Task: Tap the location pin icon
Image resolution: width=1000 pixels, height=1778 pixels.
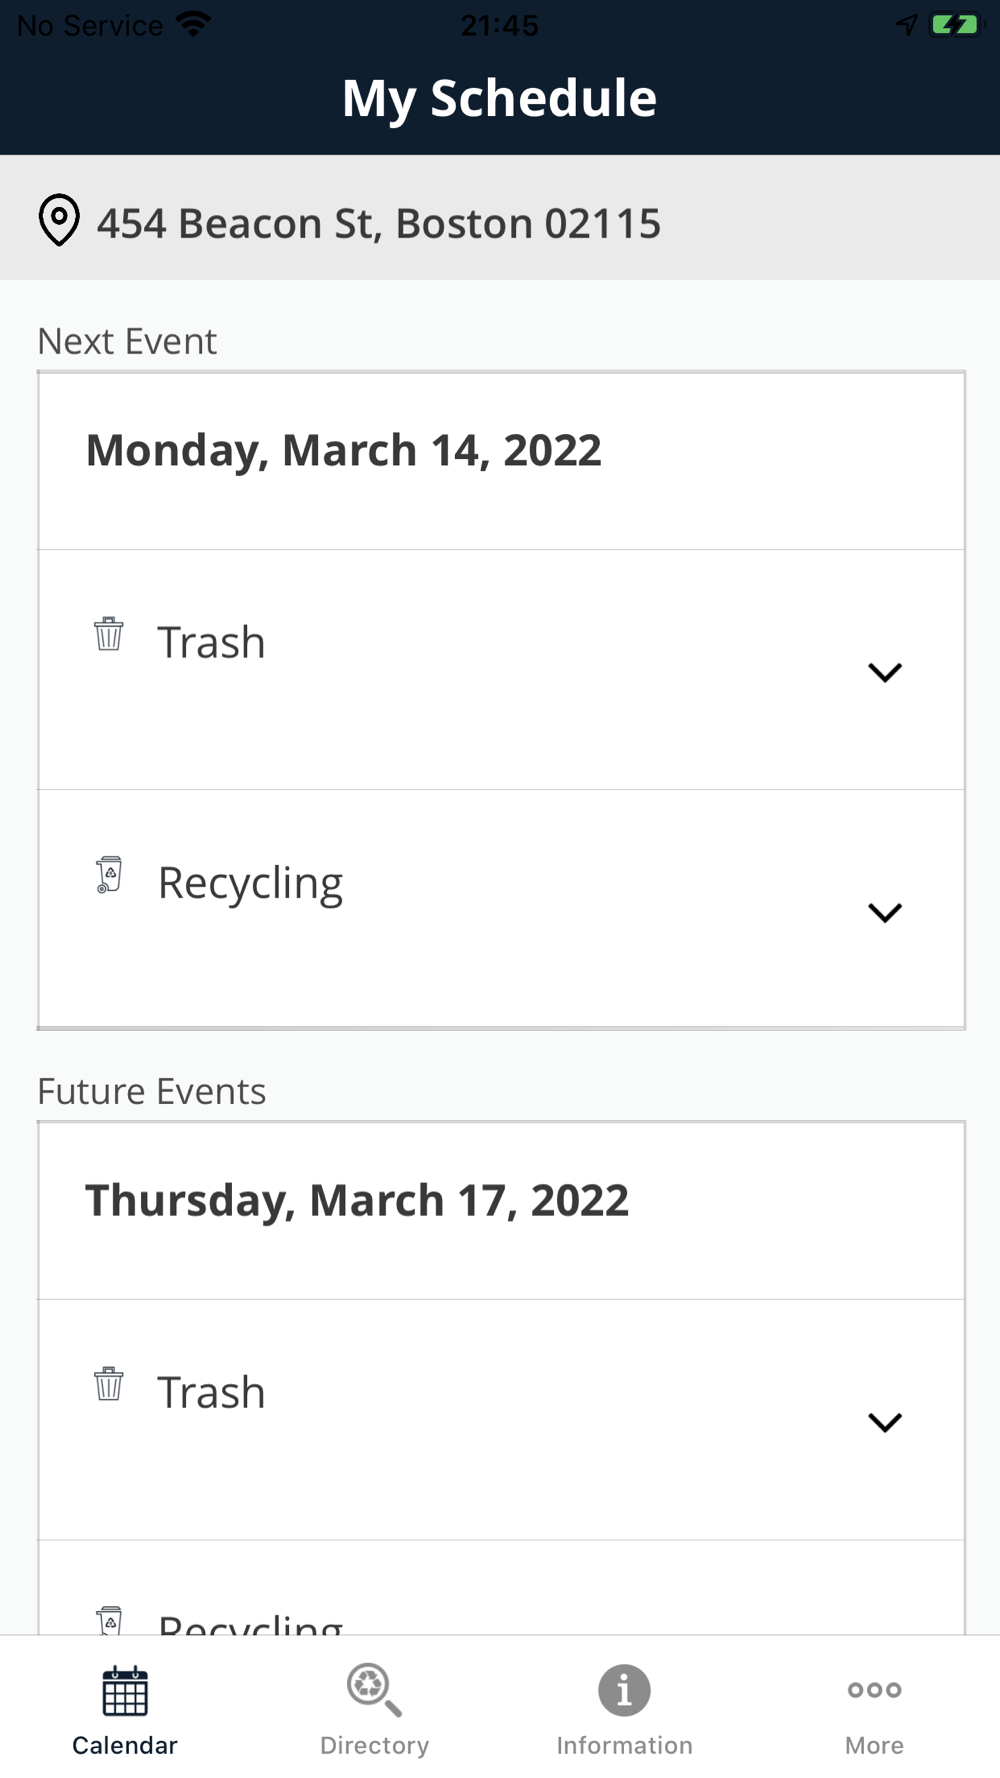Action: [x=59, y=219]
